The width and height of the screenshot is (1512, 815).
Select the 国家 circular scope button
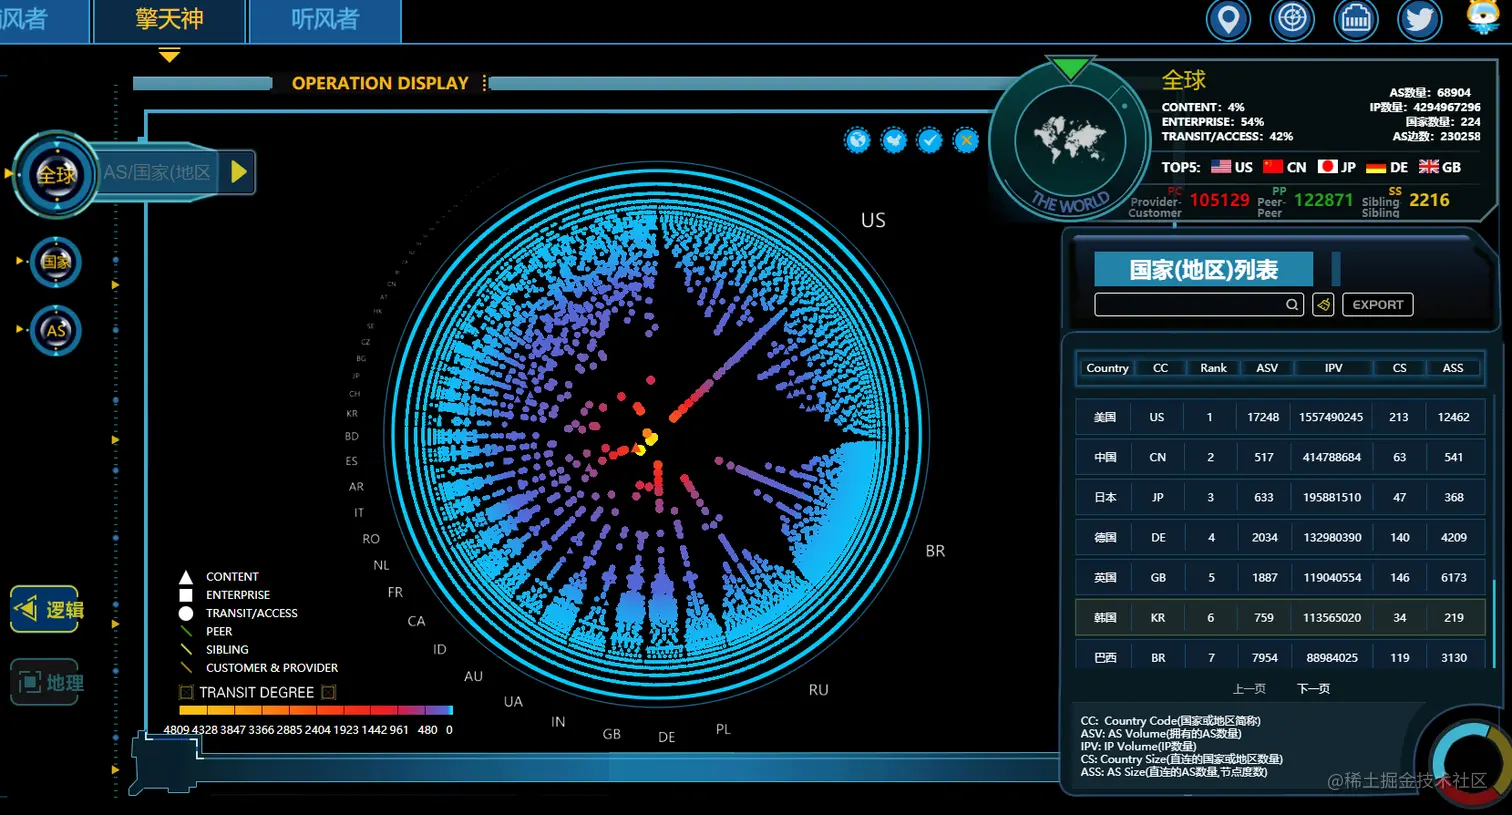tap(56, 262)
